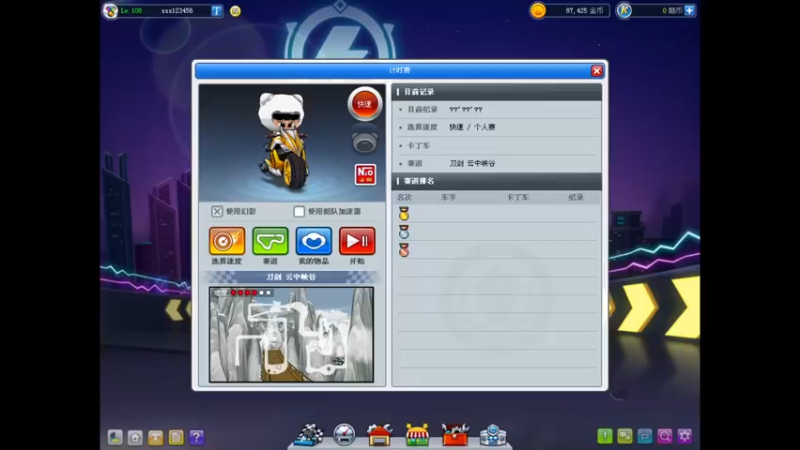Open the green 赛道 track selection icon

(270, 241)
